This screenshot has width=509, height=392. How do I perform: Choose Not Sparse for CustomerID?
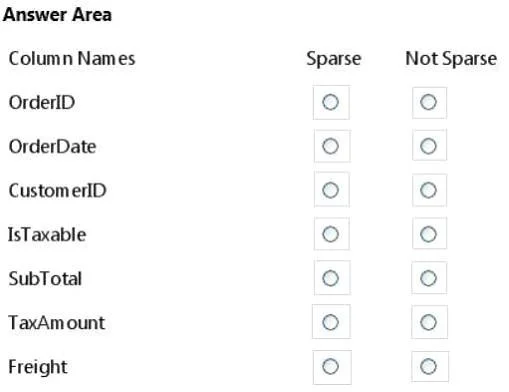pos(428,190)
